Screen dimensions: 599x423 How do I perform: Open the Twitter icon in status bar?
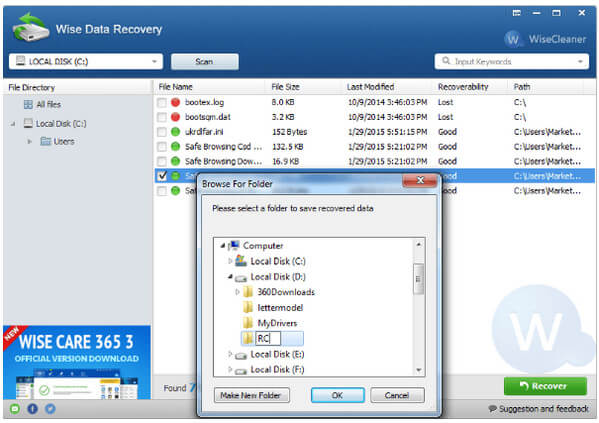tap(50, 409)
